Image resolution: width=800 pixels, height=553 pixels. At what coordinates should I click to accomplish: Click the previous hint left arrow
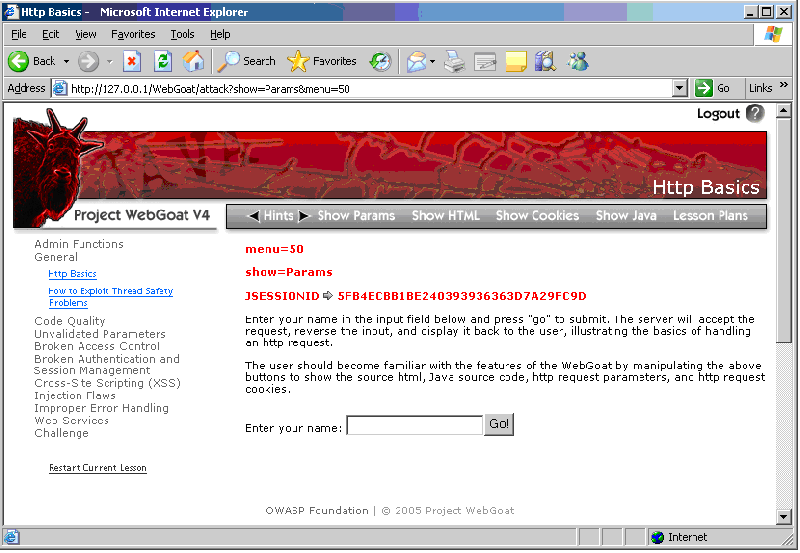[x=253, y=216]
